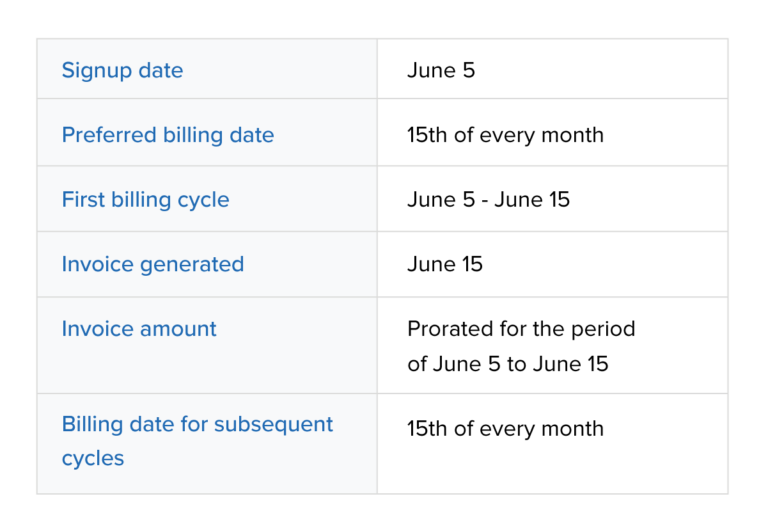Select the value cell for First billing cycle
This screenshot has width=768, height=524.
click(x=552, y=199)
